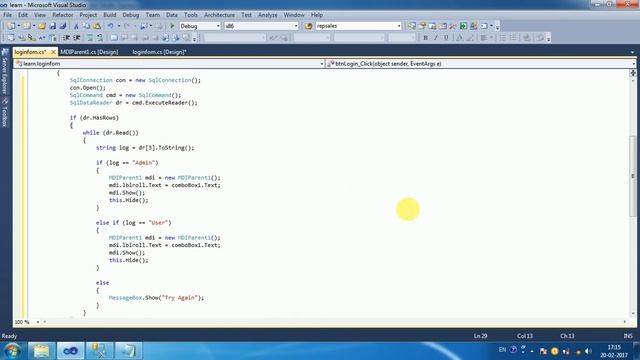This screenshot has width=640, height=360.
Task: Click the MessageBox.Show("Try Again") code line
Action: point(156,298)
